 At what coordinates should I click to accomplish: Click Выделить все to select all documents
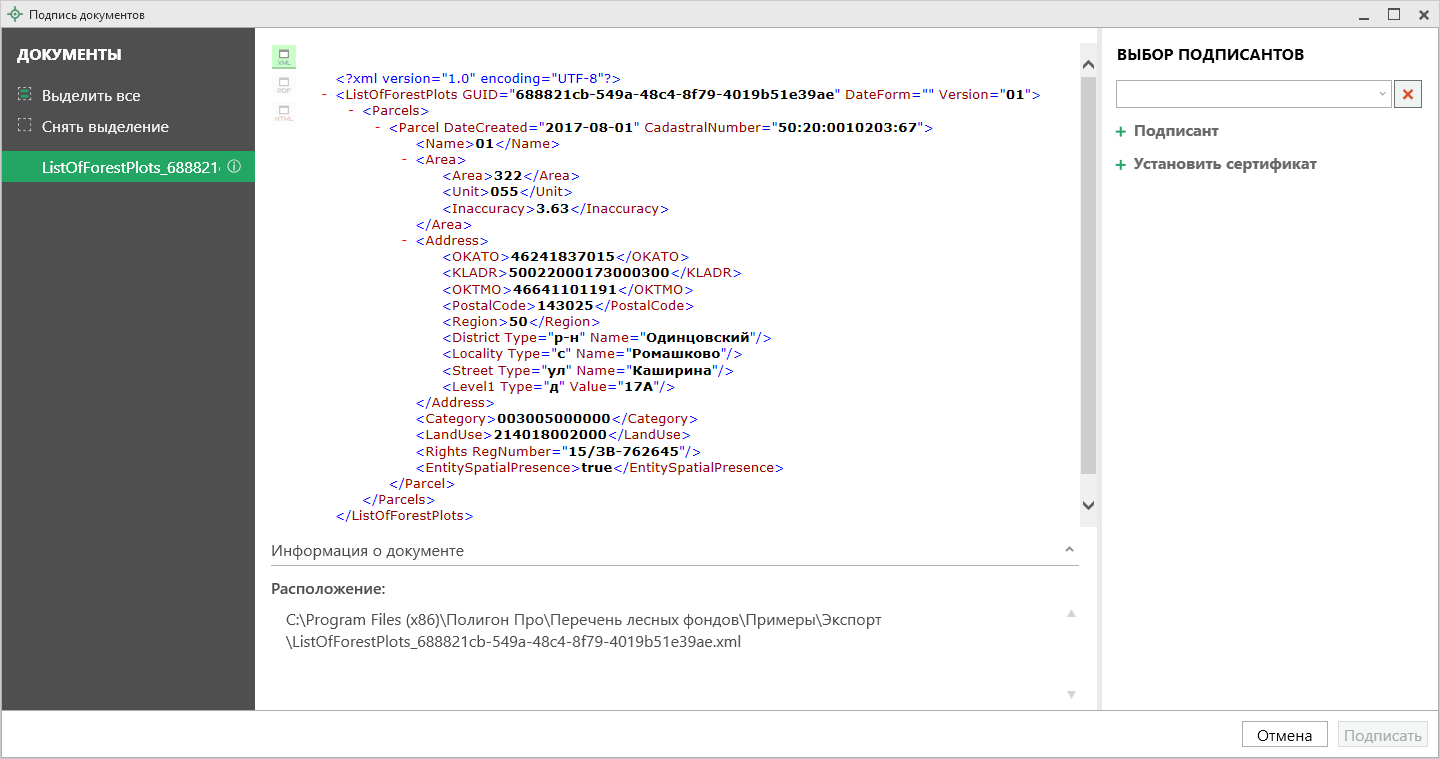tap(91, 96)
